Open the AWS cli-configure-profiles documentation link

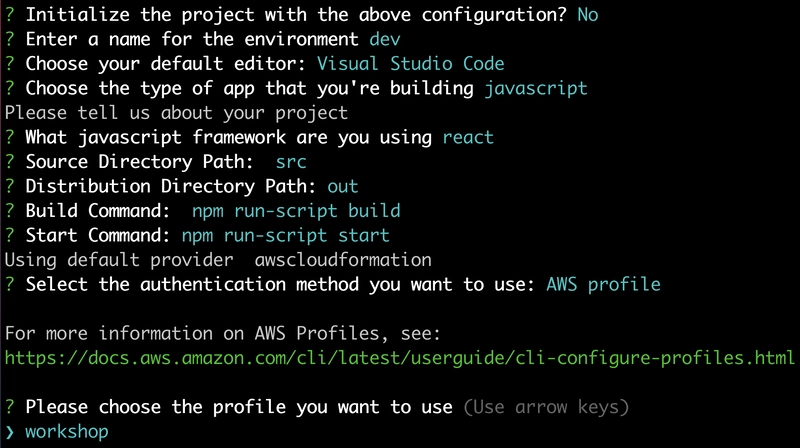[x=399, y=358]
